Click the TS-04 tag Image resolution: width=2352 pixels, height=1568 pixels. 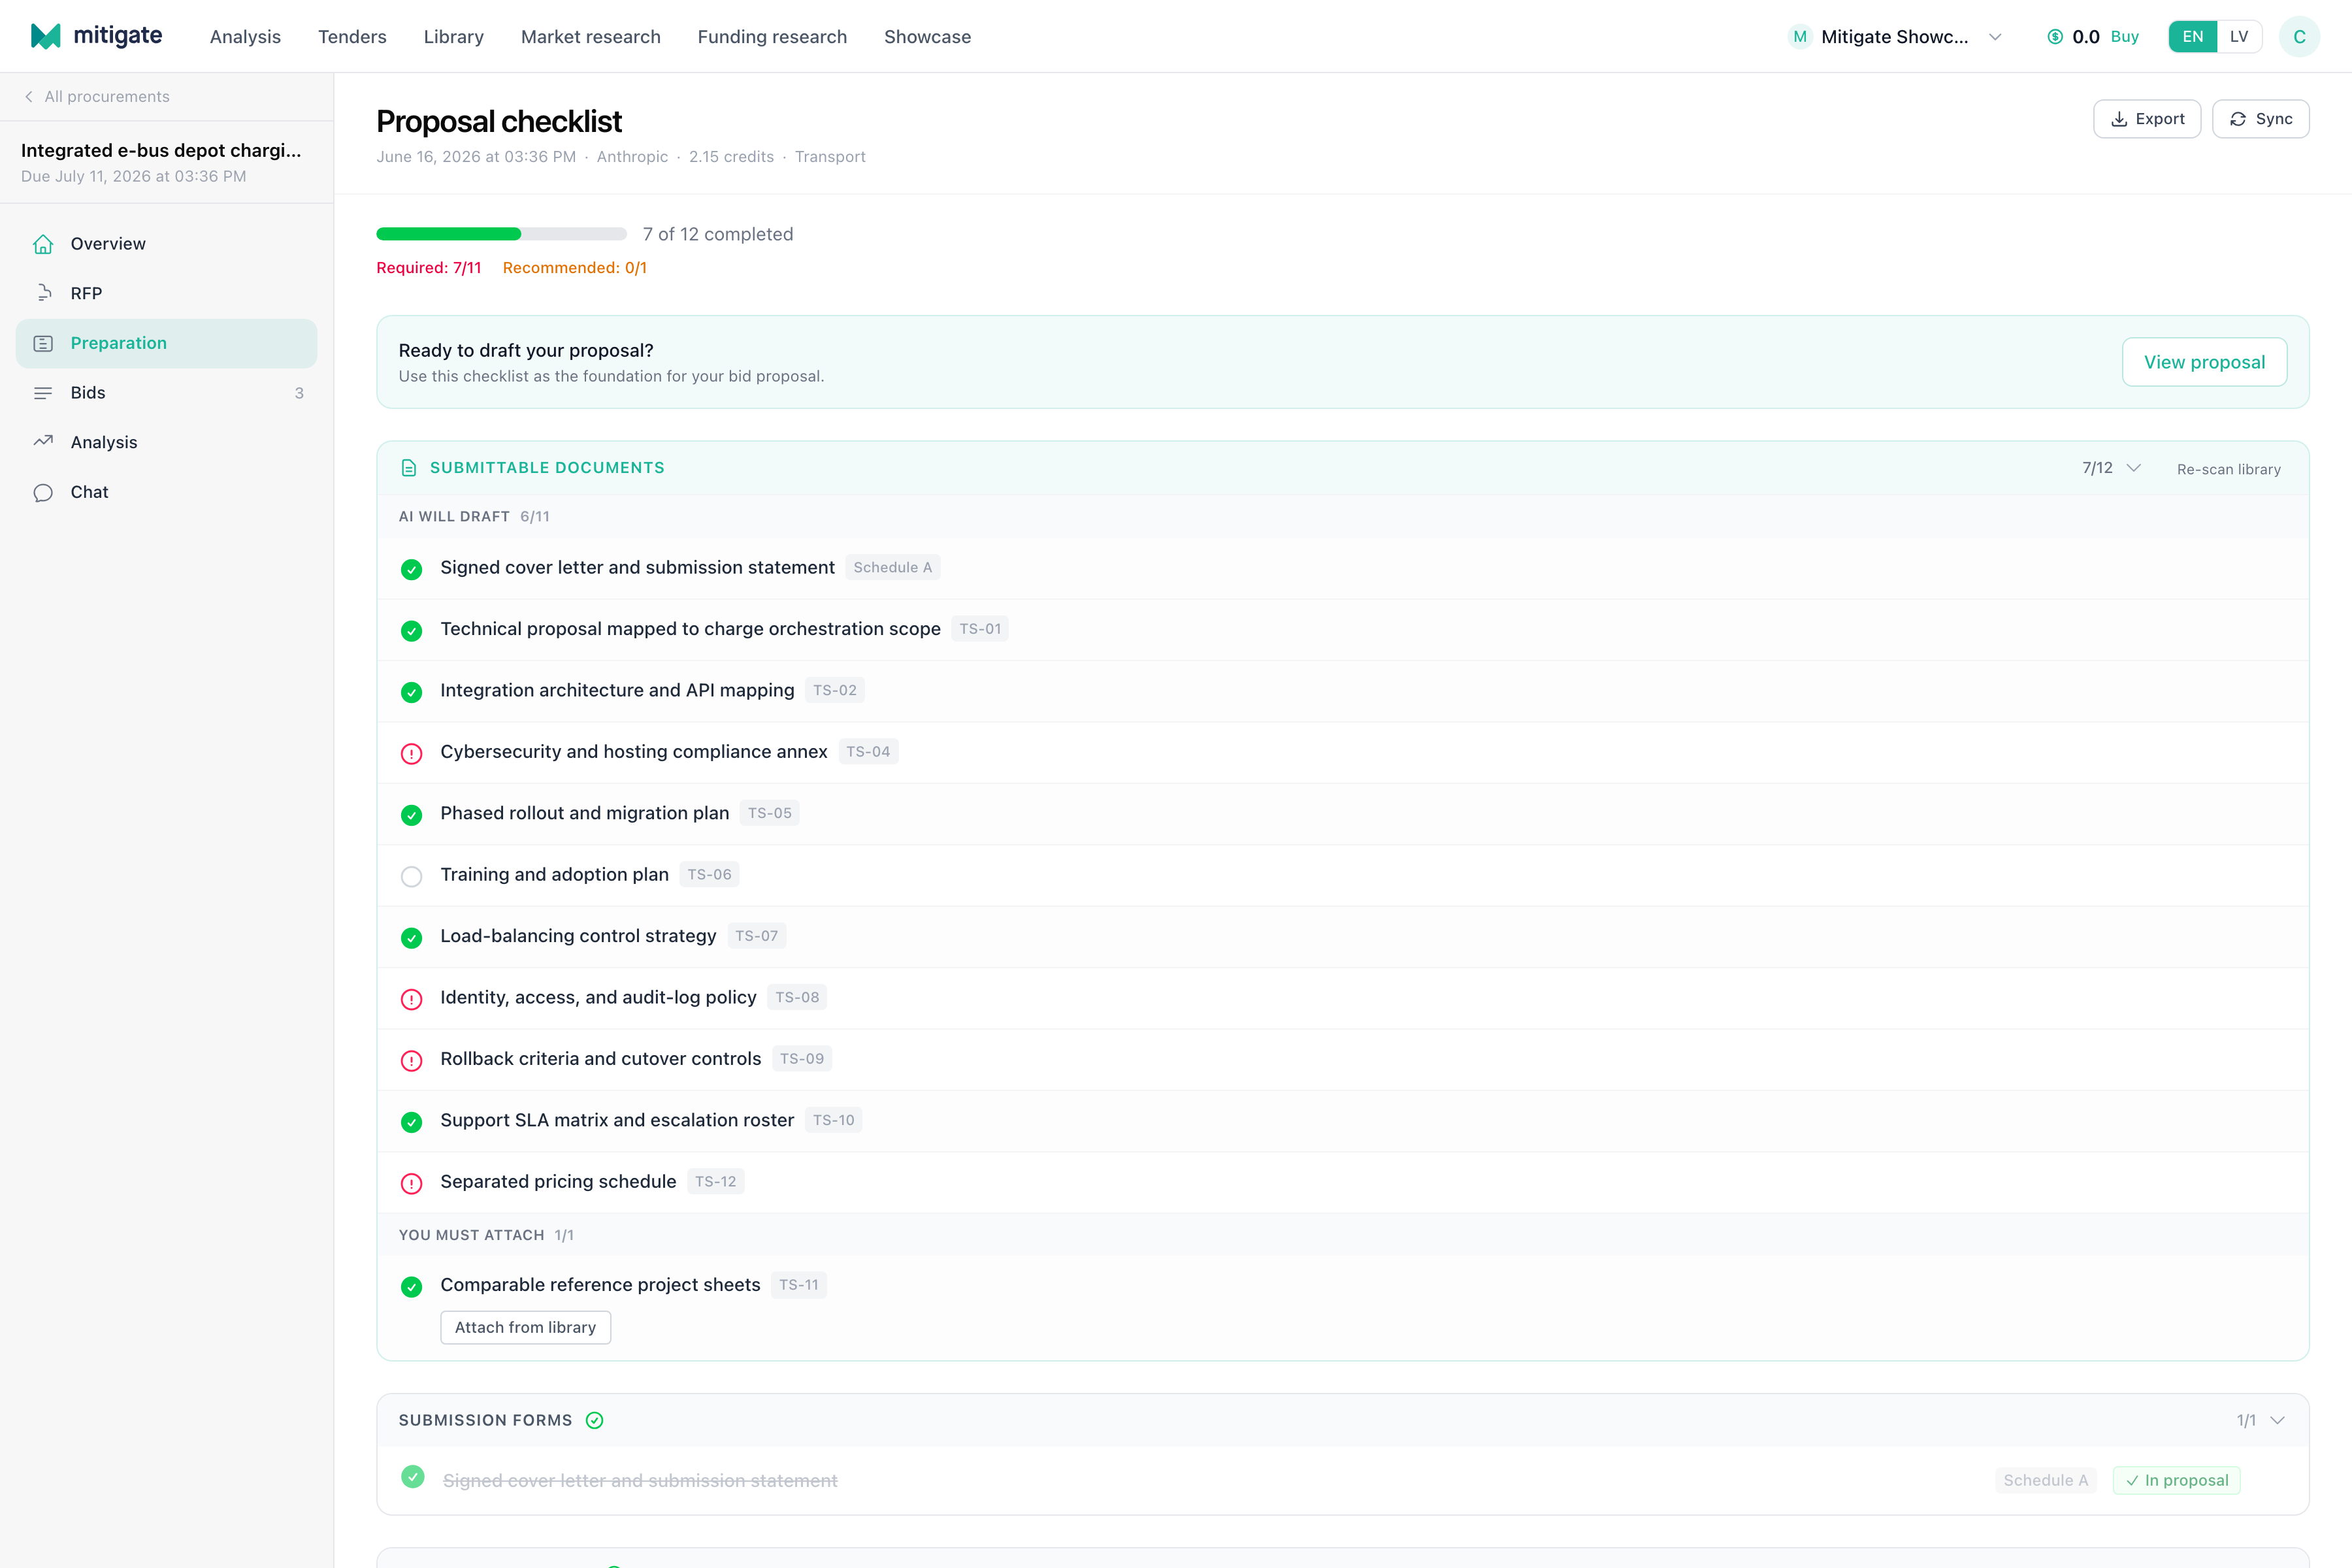pyautogui.click(x=868, y=752)
